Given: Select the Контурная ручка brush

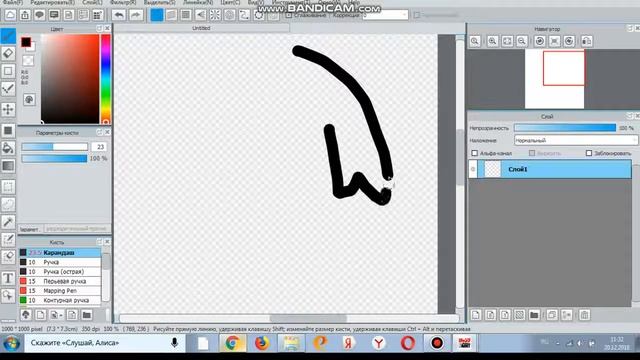Looking at the screenshot, I should click(60, 300).
